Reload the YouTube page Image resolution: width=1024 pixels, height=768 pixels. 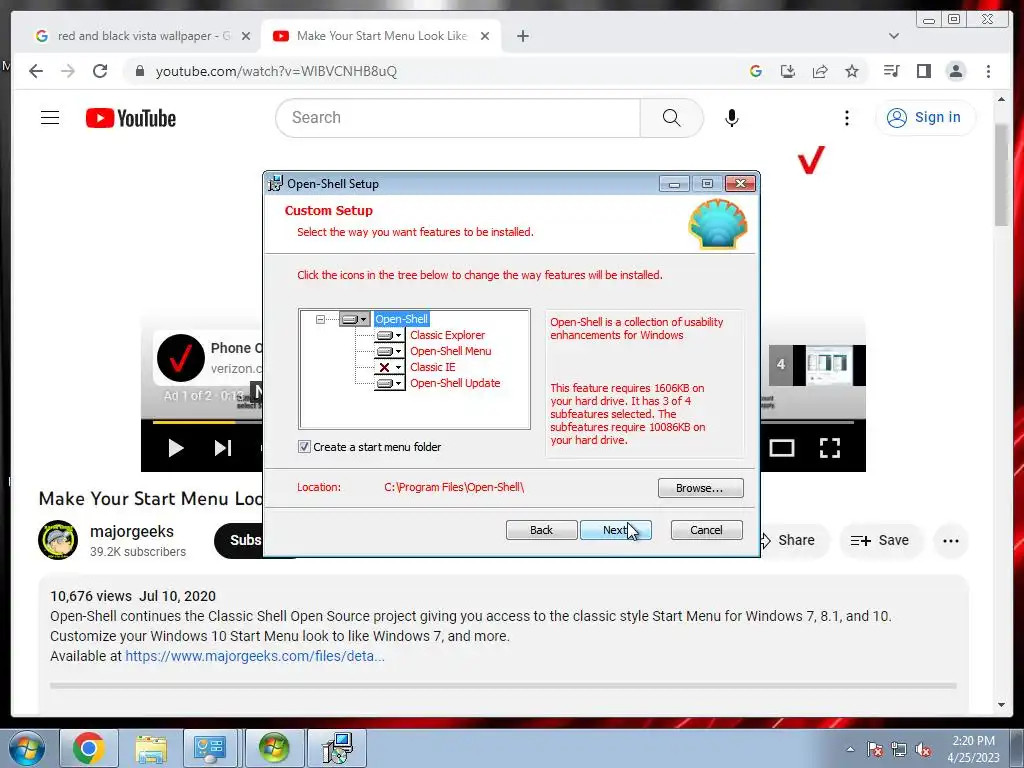point(100,71)
